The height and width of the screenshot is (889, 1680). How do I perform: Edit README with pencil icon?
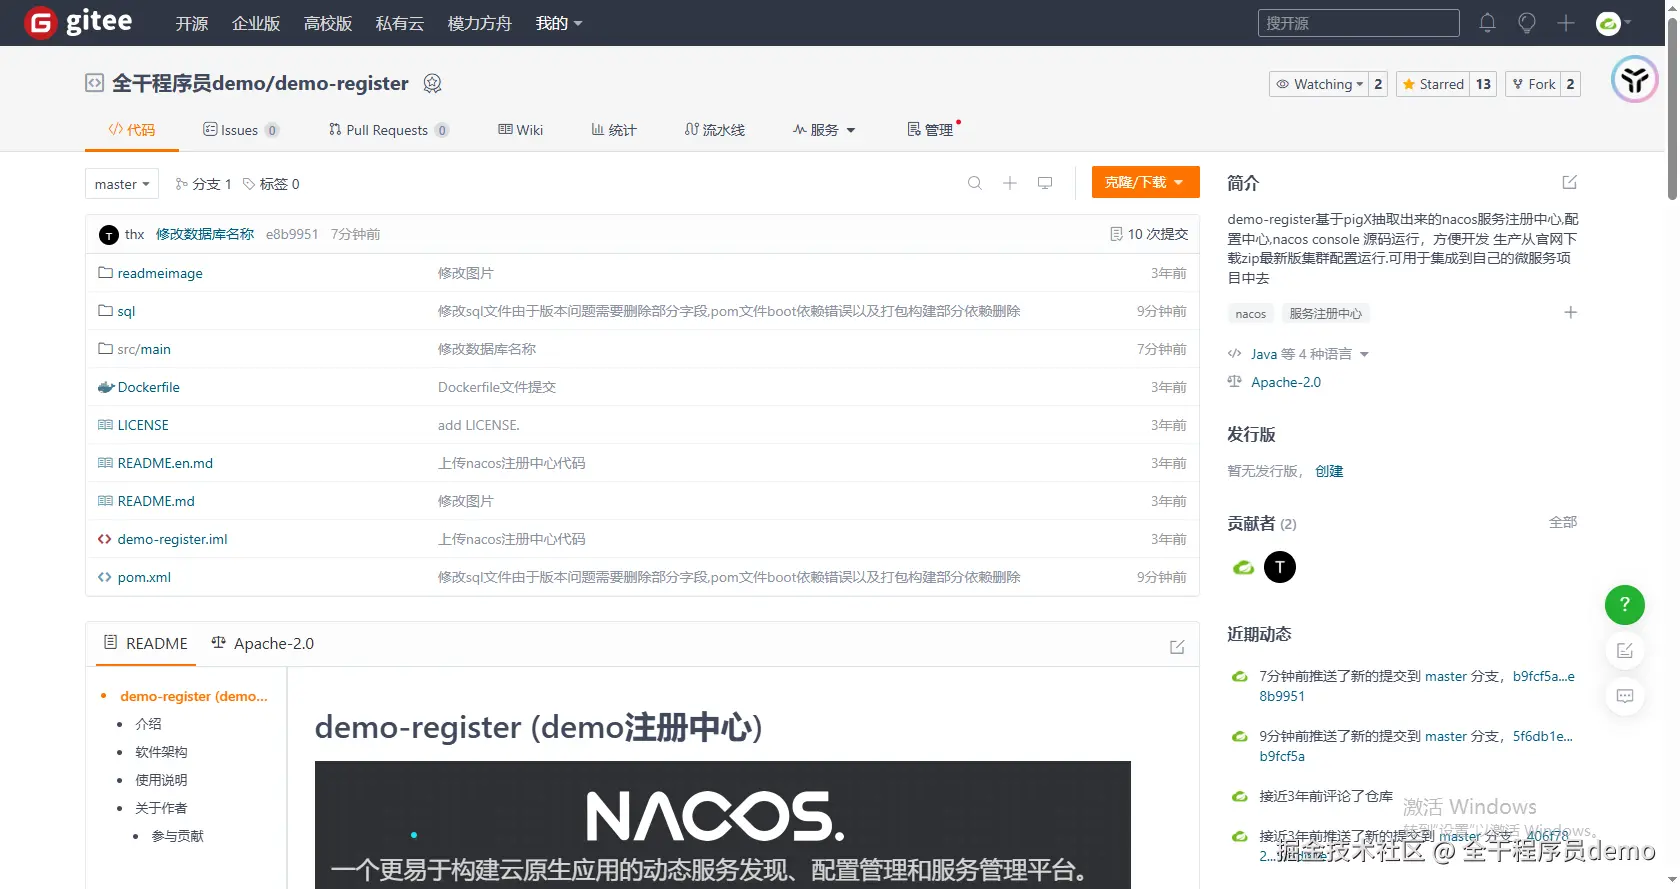tap(1177, 647)
